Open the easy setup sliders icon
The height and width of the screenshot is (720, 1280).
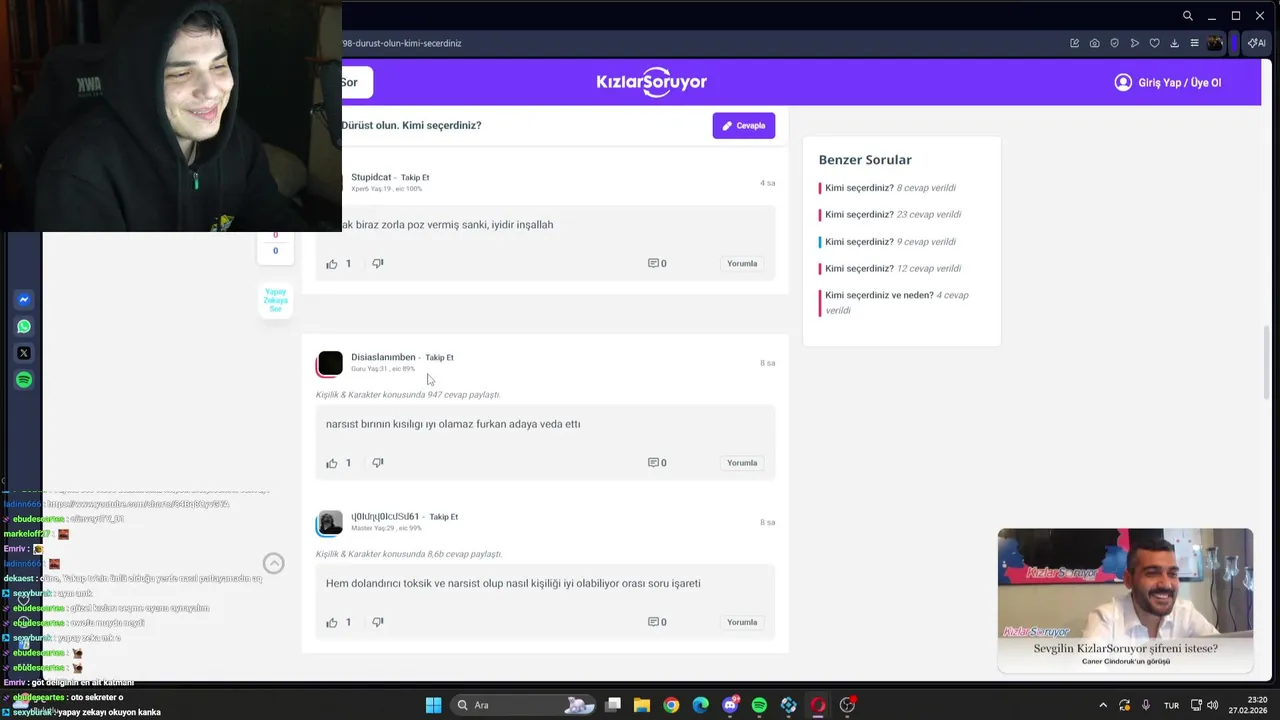coord(1194,43)
